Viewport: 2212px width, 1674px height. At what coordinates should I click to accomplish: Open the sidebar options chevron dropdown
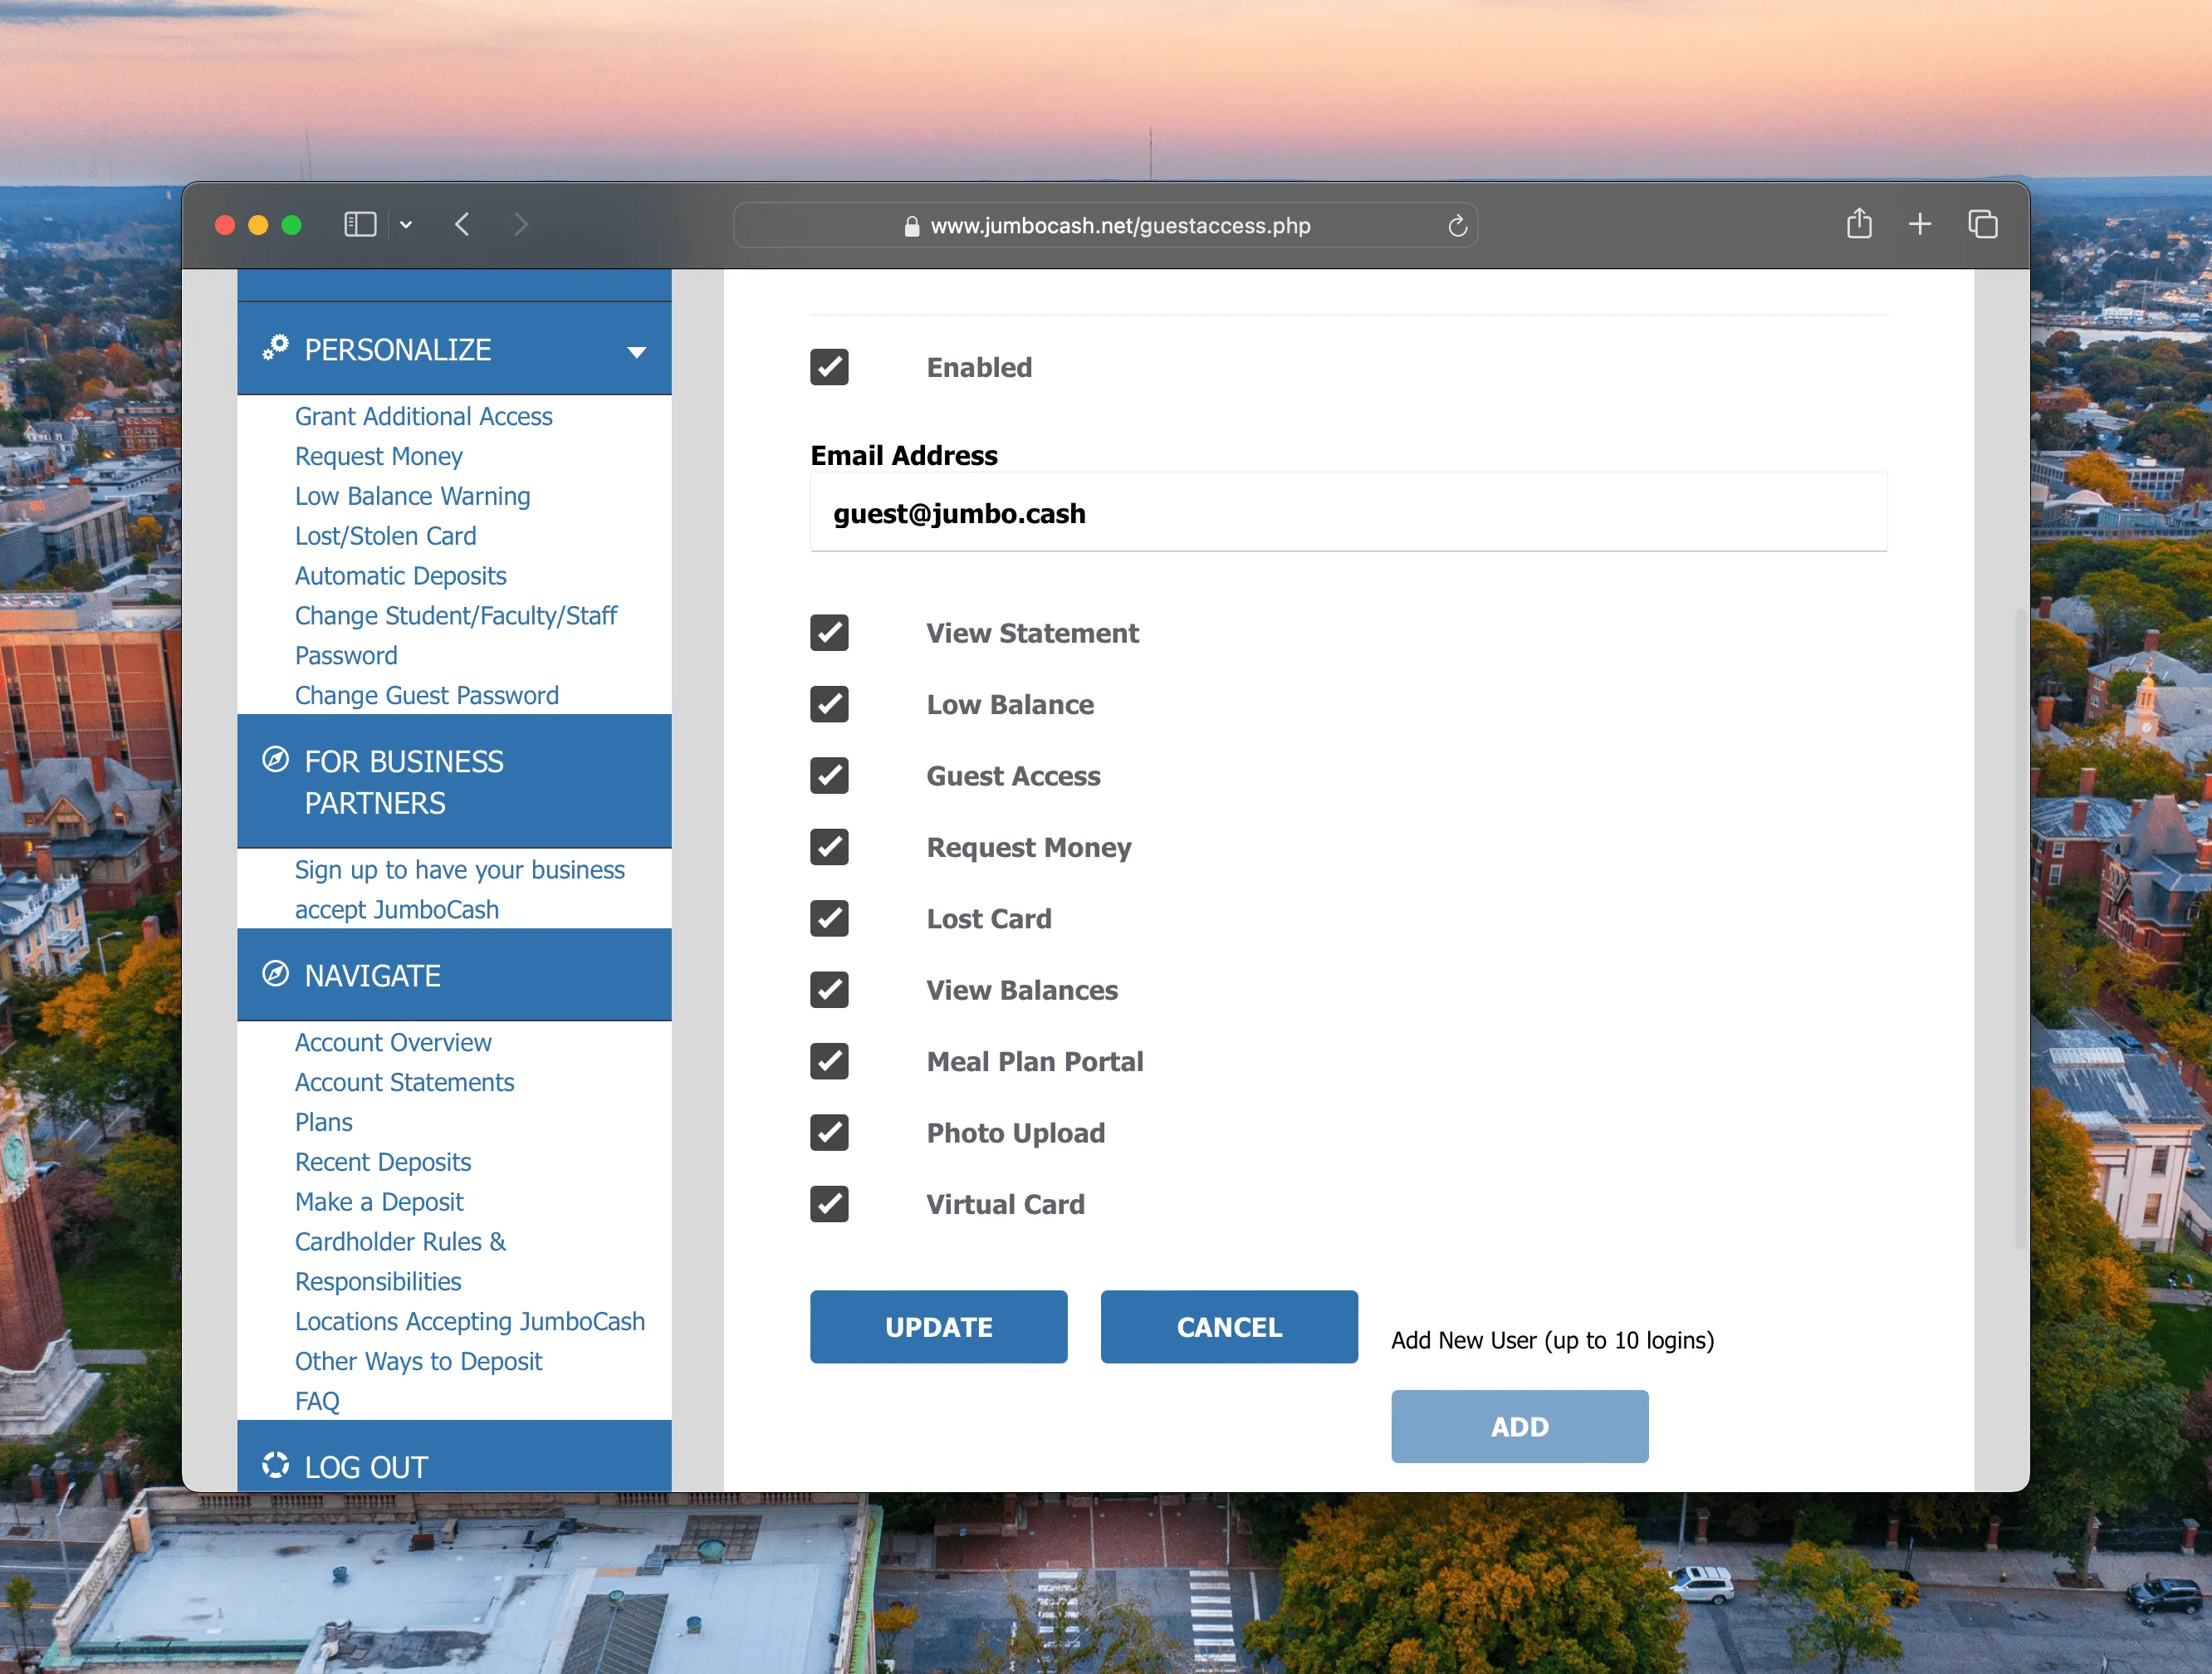406,225
